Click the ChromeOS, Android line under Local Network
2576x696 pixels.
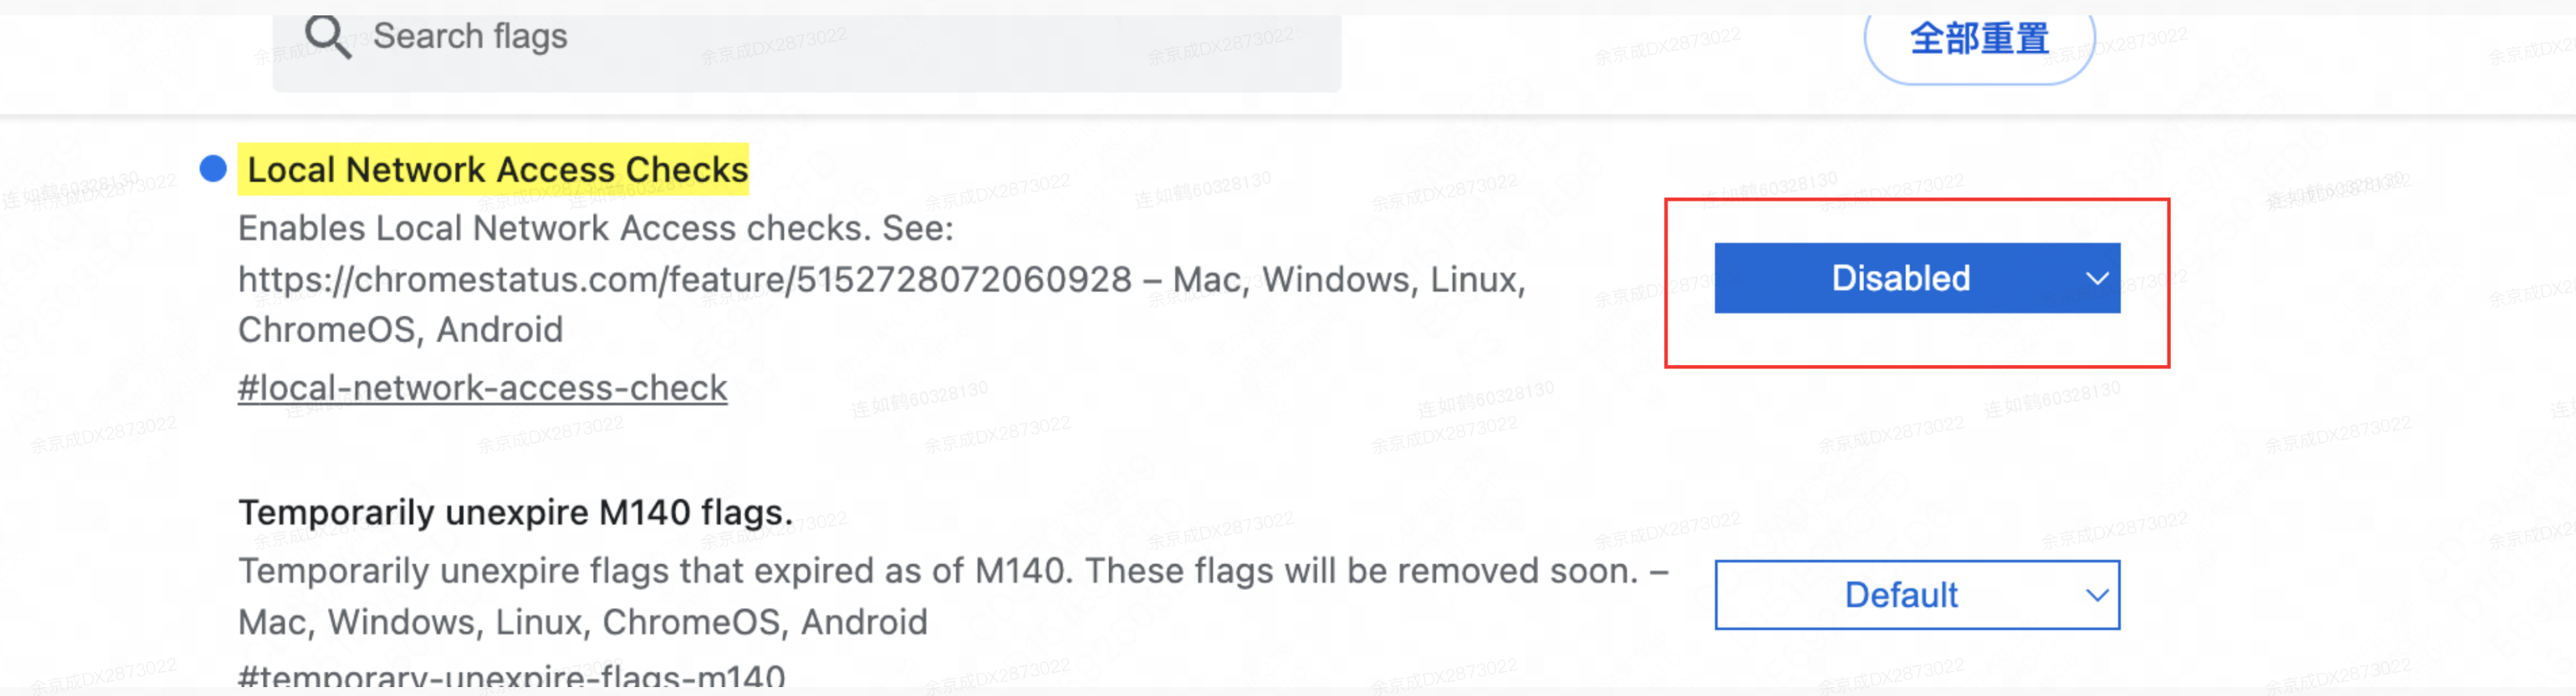pyautogui.click(x=400, y=330)
